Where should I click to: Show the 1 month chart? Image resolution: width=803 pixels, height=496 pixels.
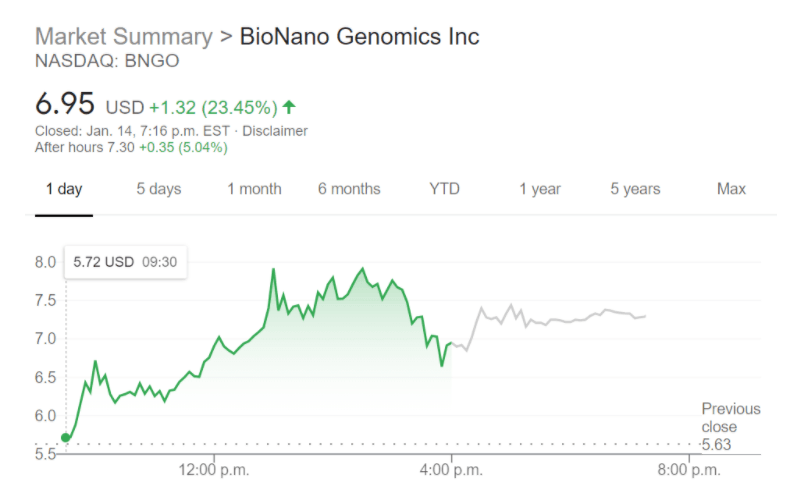254,189
